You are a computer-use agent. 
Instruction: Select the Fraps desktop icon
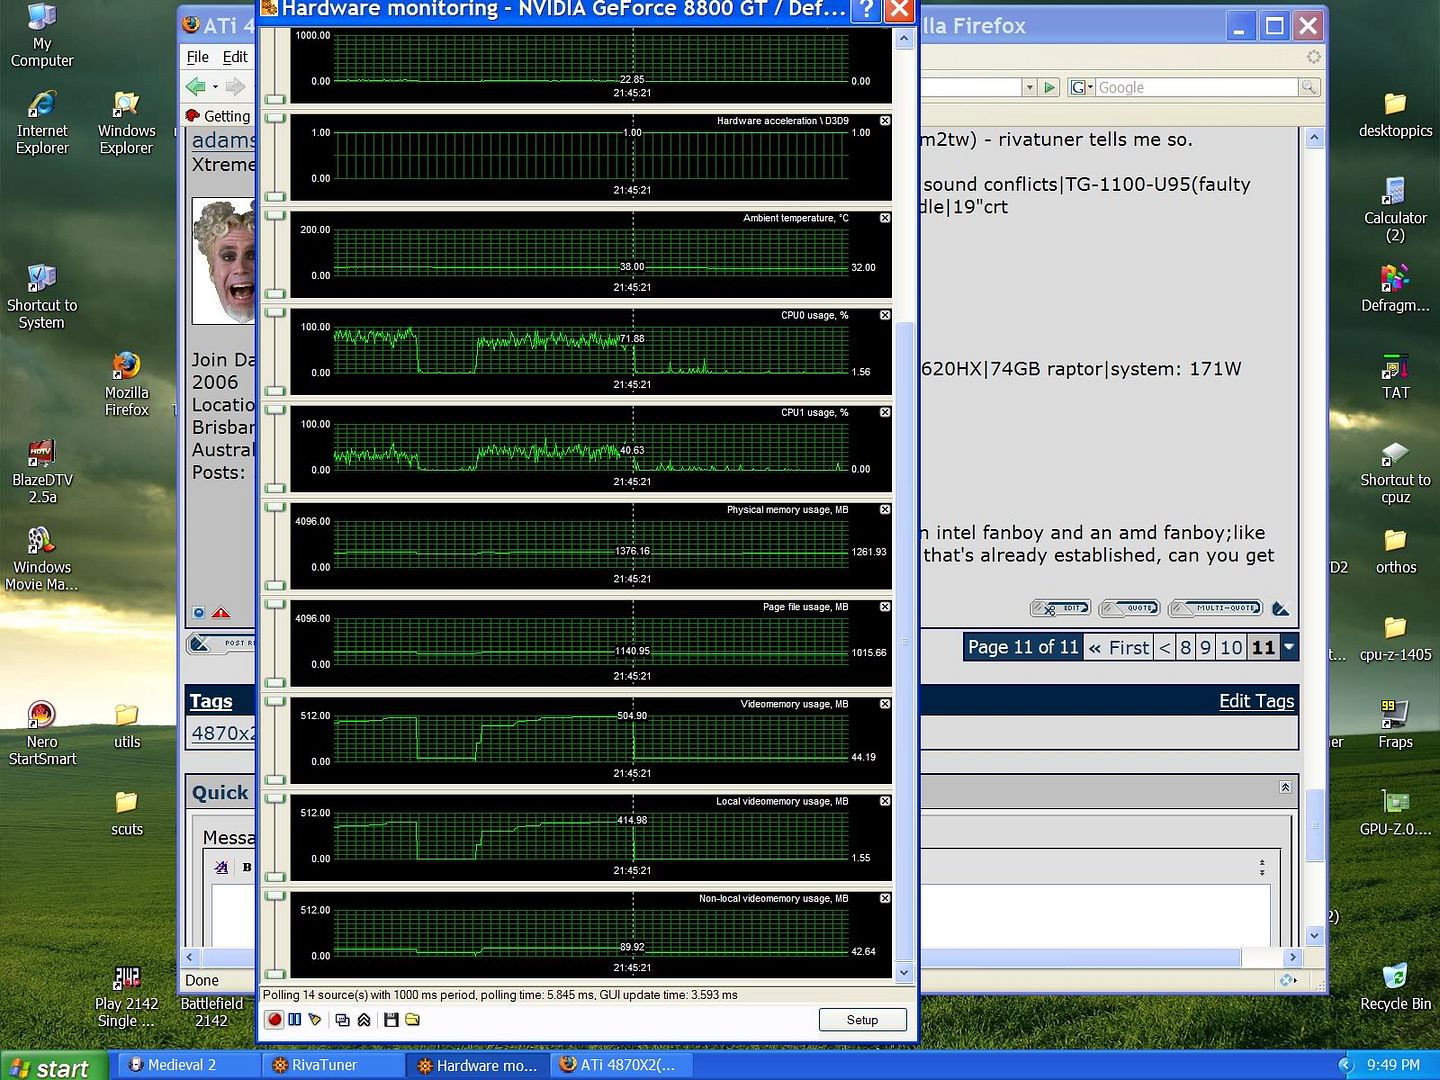1395,725
